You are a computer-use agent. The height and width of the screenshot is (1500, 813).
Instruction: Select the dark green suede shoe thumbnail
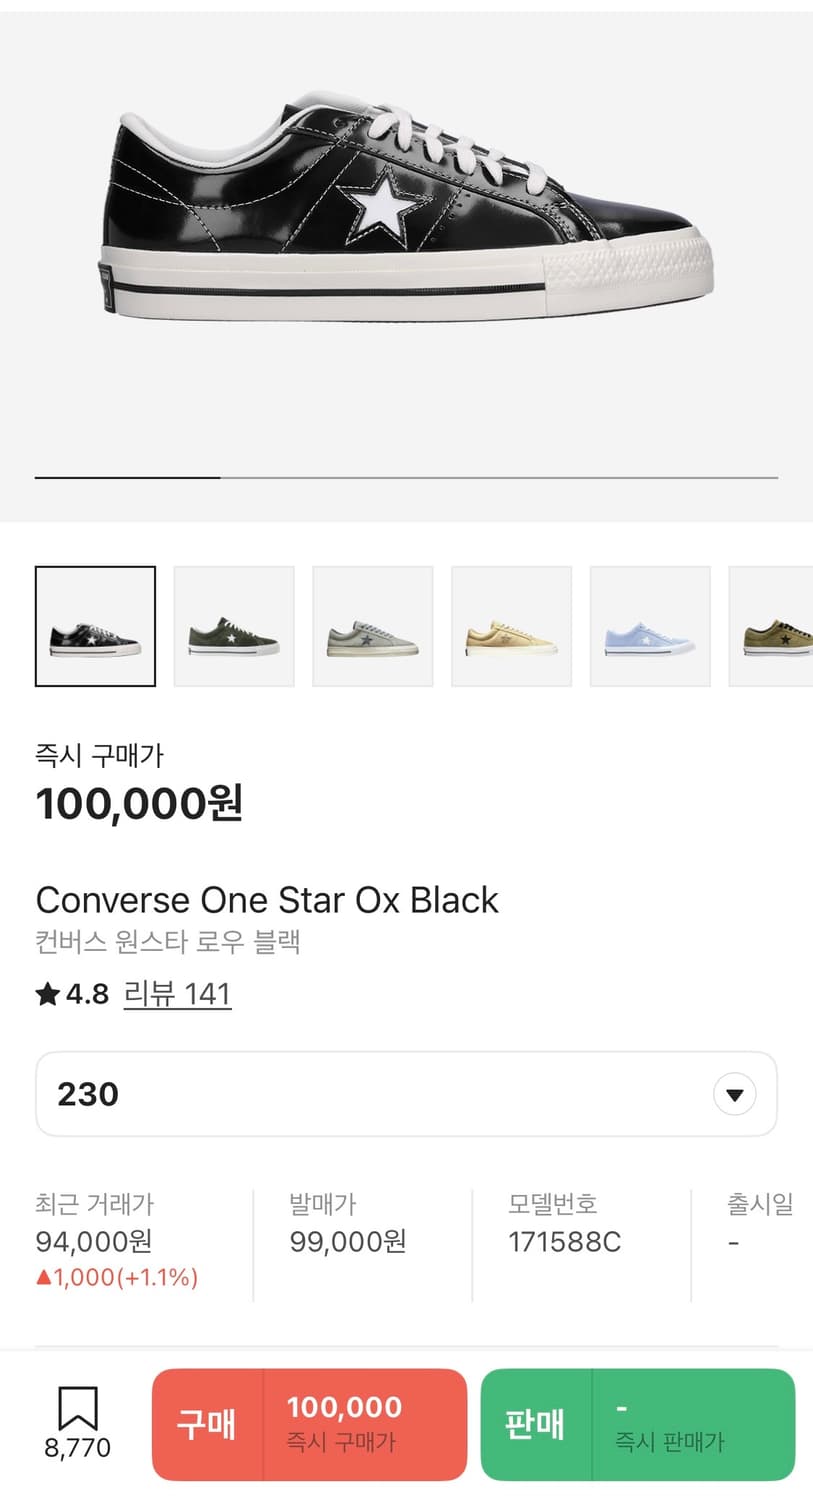click(x=234, y=626)
